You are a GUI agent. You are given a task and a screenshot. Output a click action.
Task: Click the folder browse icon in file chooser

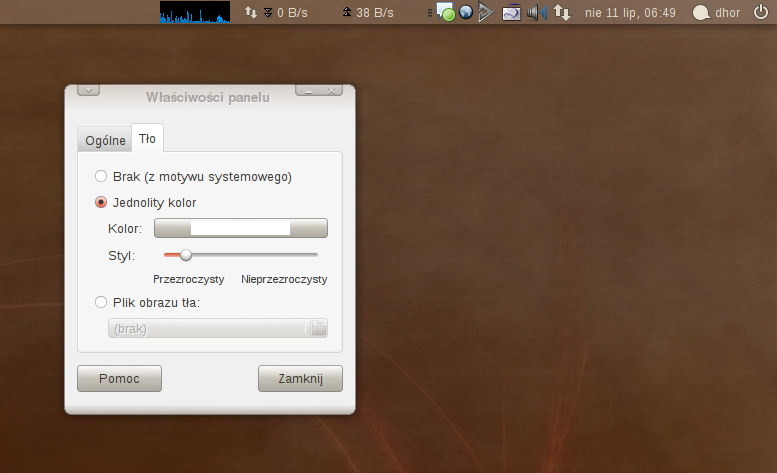click(318, 328)
